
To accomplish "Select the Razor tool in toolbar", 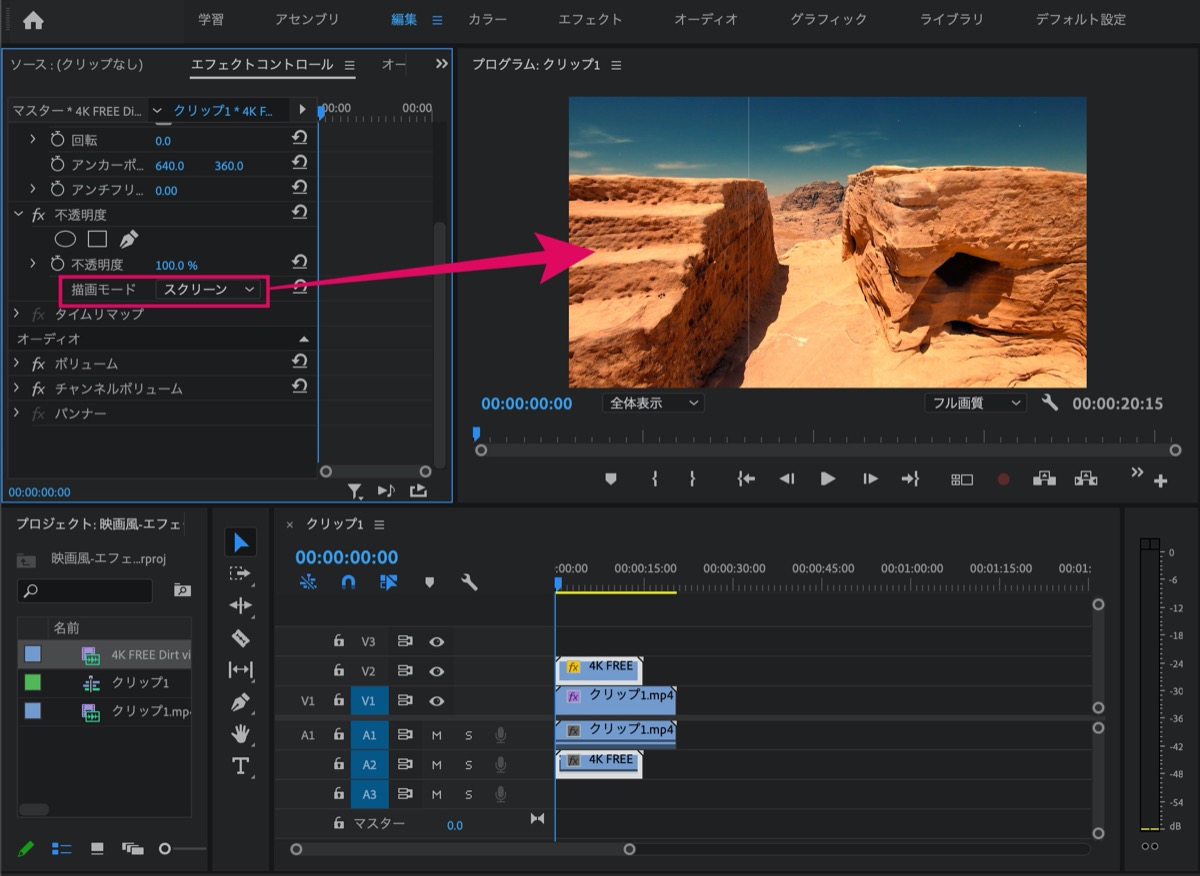I will 240,638.
